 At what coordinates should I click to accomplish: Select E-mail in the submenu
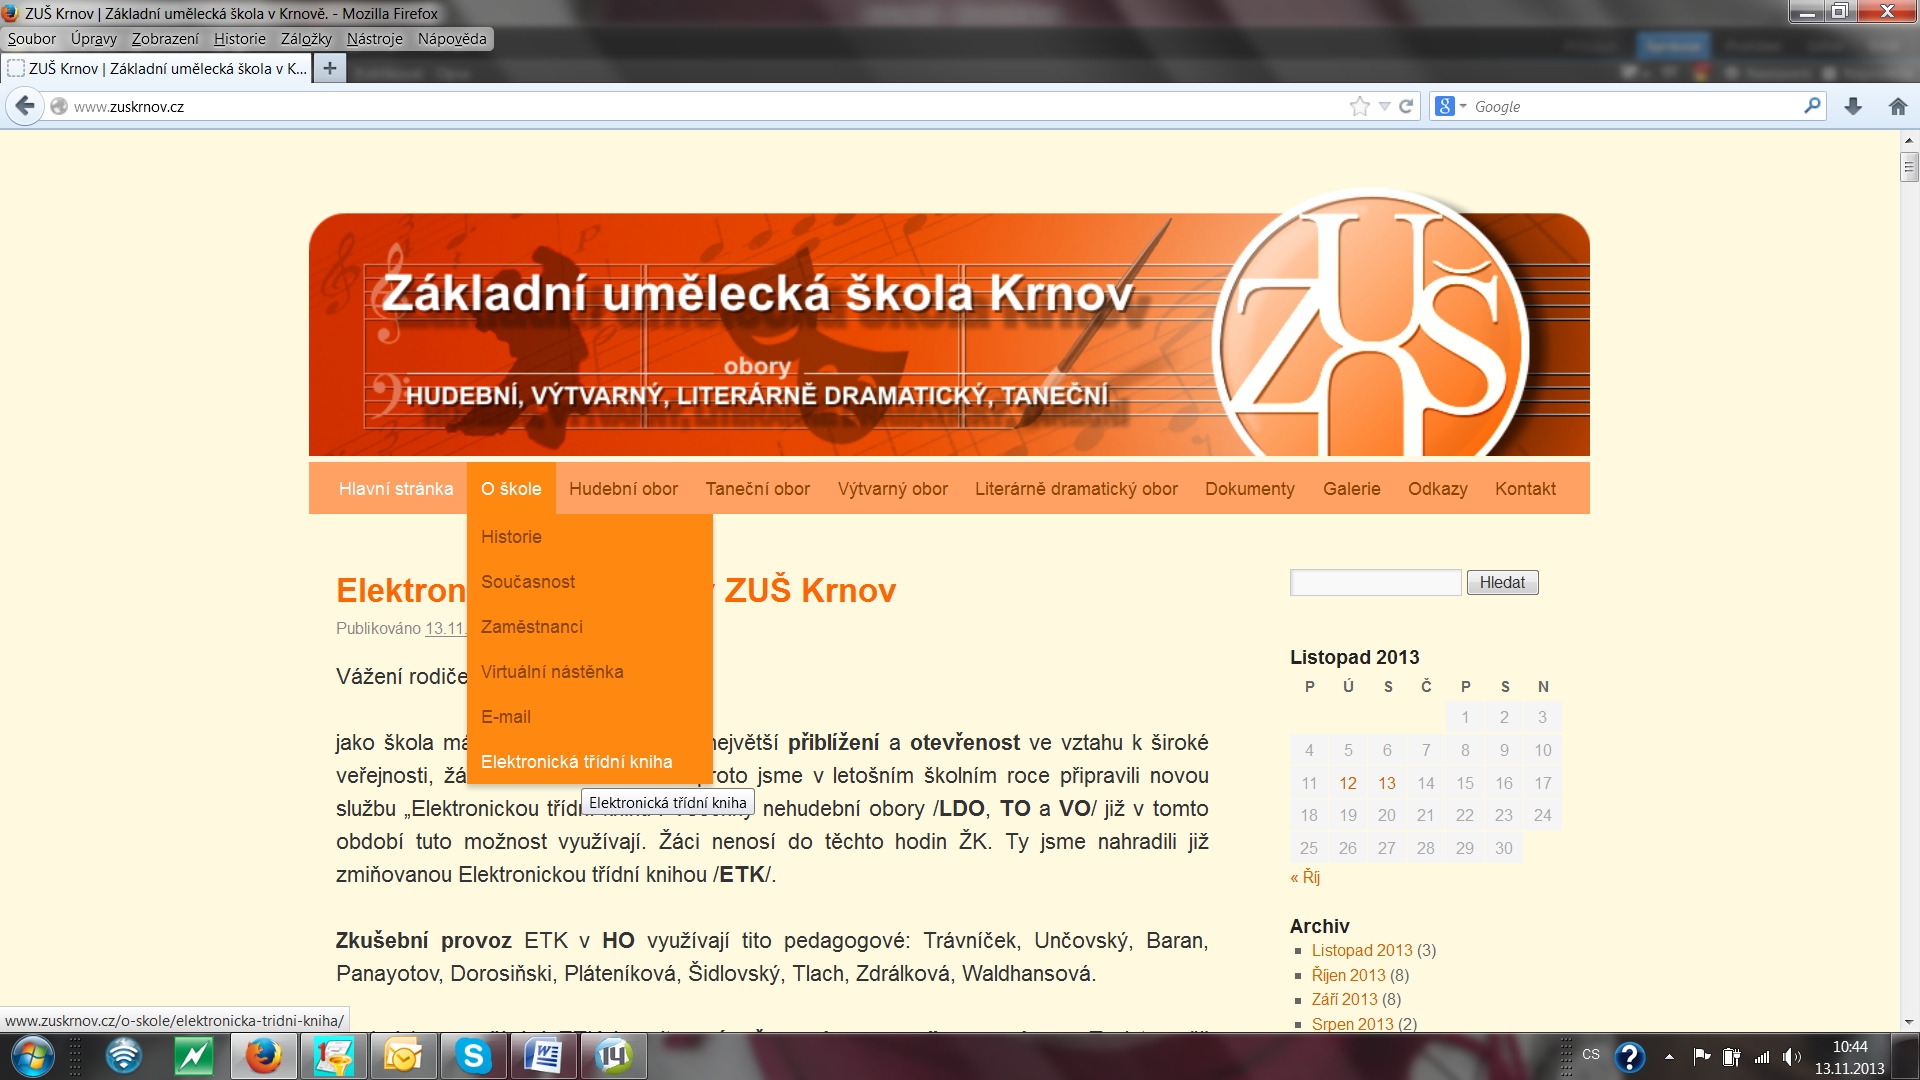(x=590, y=717)
